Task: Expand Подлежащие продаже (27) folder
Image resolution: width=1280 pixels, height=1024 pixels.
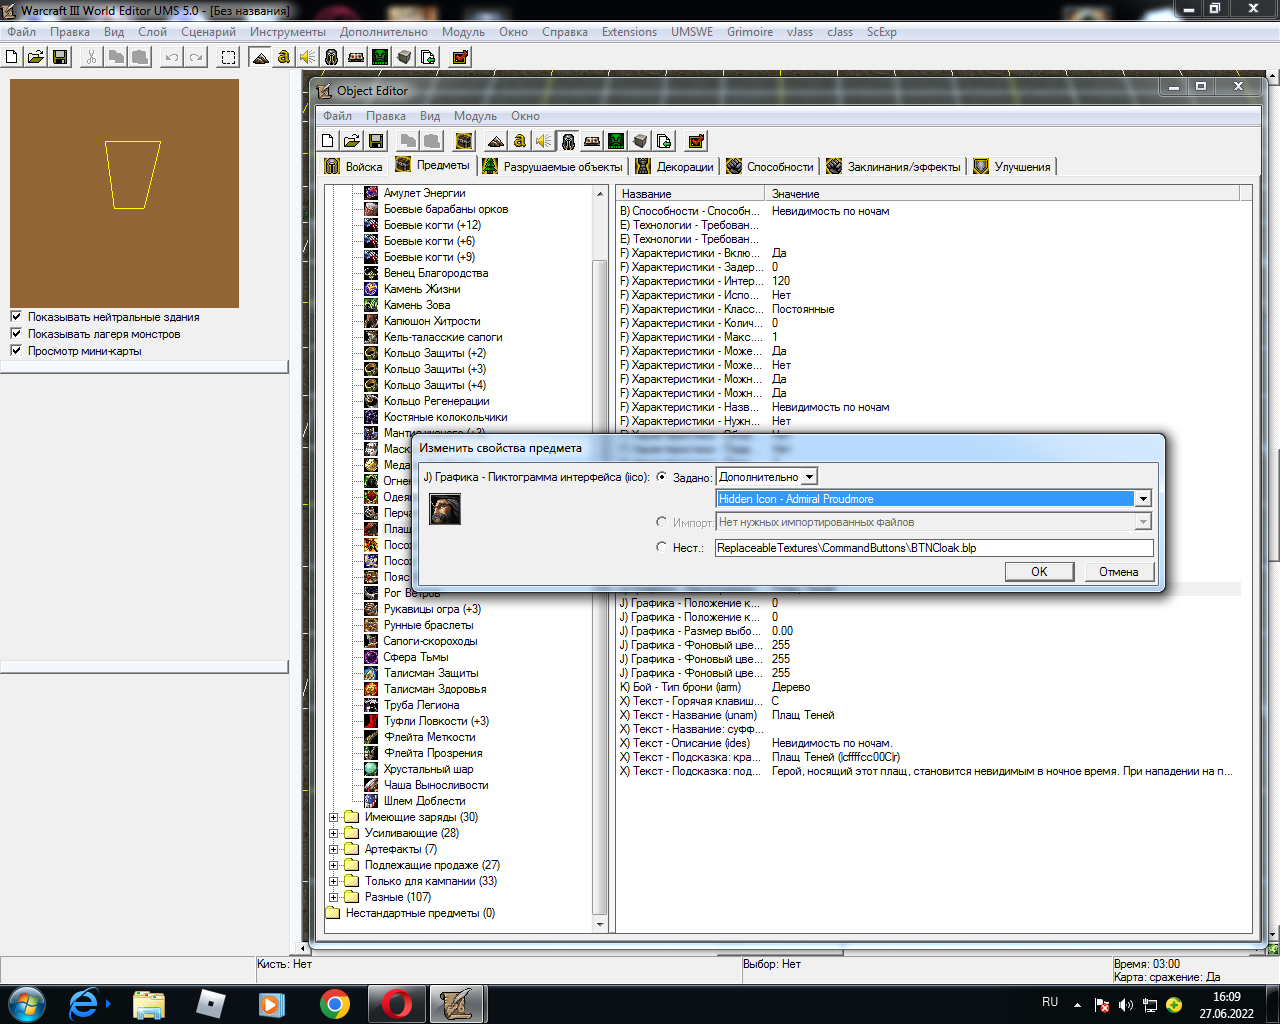Action: [x=334, y=865]
